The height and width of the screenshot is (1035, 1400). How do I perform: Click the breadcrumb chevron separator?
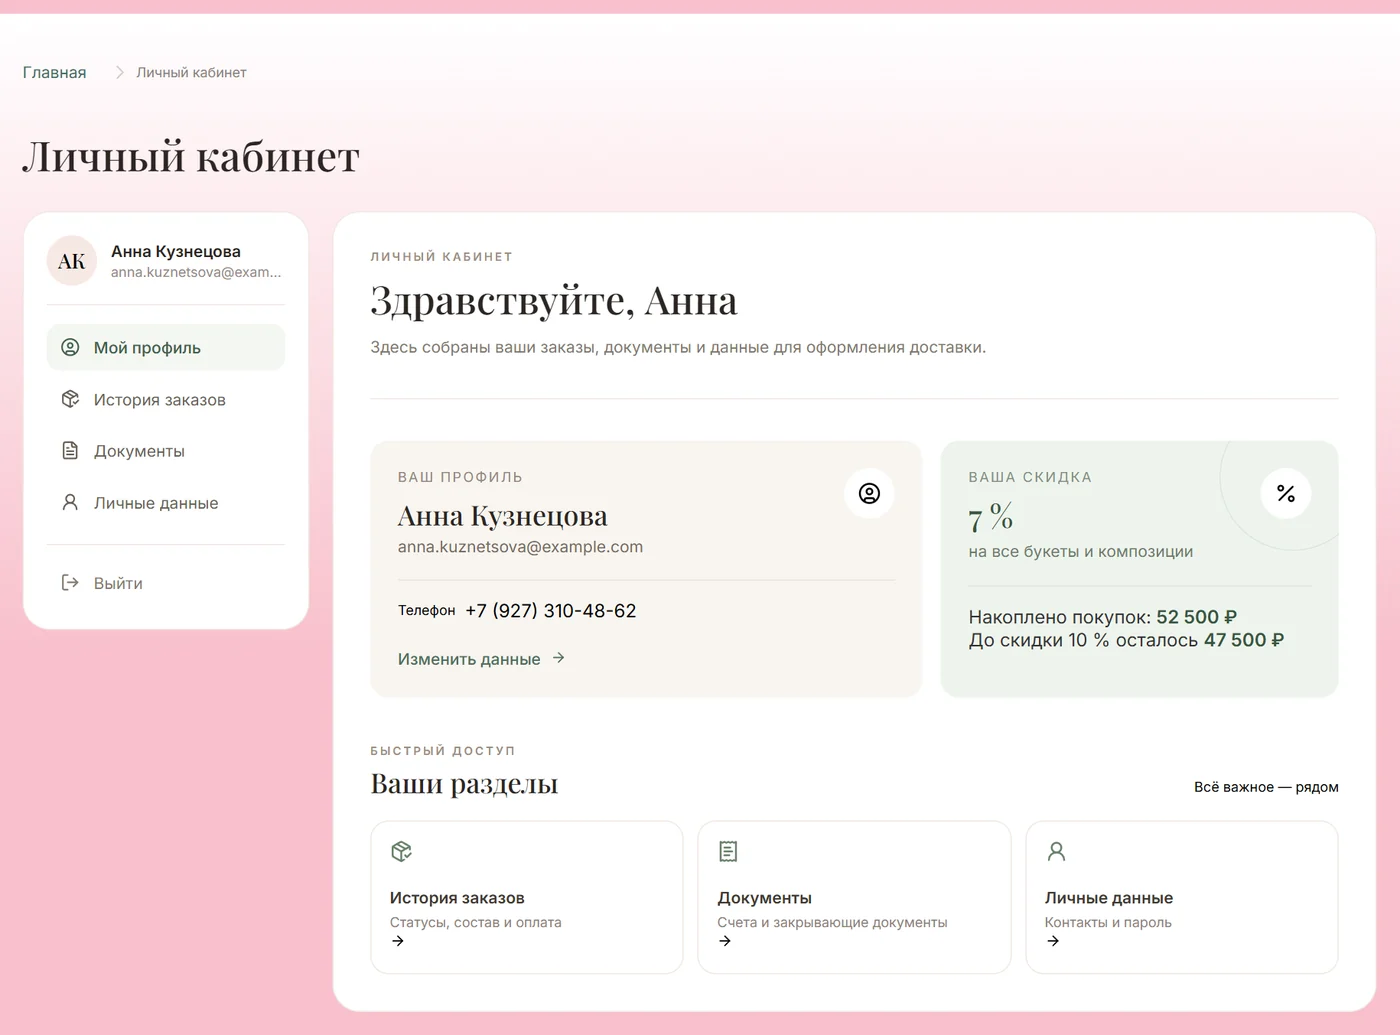pos(120,72)
